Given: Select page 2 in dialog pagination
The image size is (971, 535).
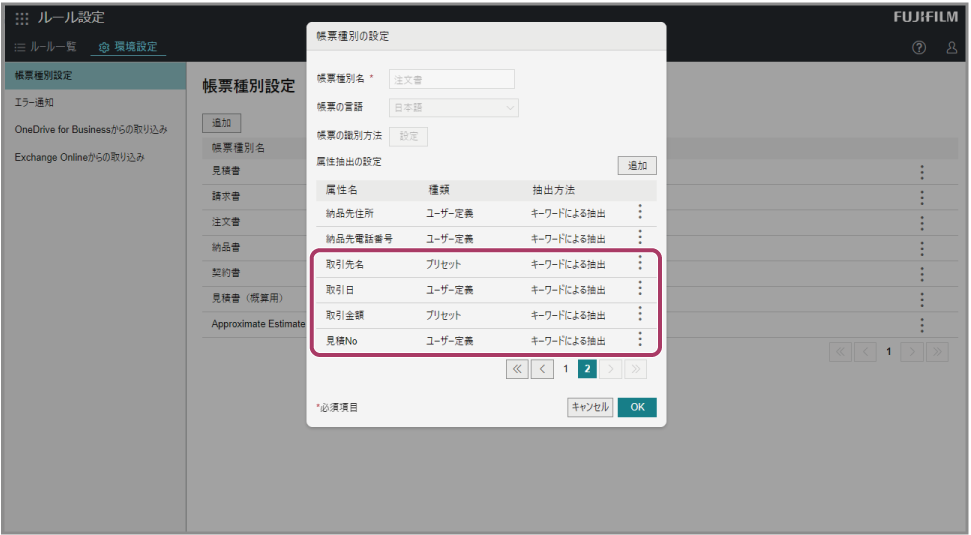Looking at the screenshot, I should tap(587, 369).
